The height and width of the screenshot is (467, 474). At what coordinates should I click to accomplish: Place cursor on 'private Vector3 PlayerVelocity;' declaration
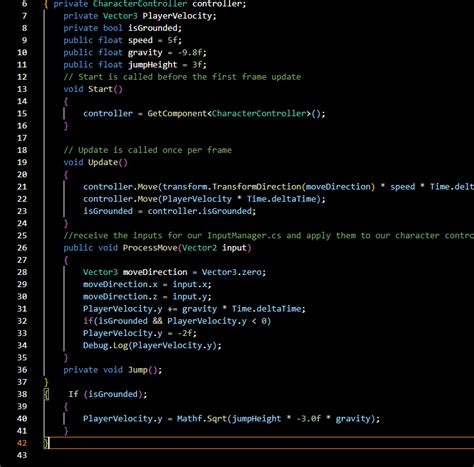[140, 16]
